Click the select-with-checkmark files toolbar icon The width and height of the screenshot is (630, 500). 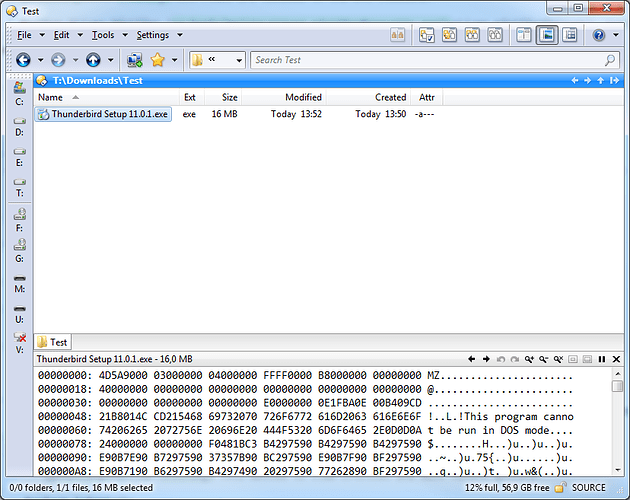pyautogui.click(x=427, y=35)
